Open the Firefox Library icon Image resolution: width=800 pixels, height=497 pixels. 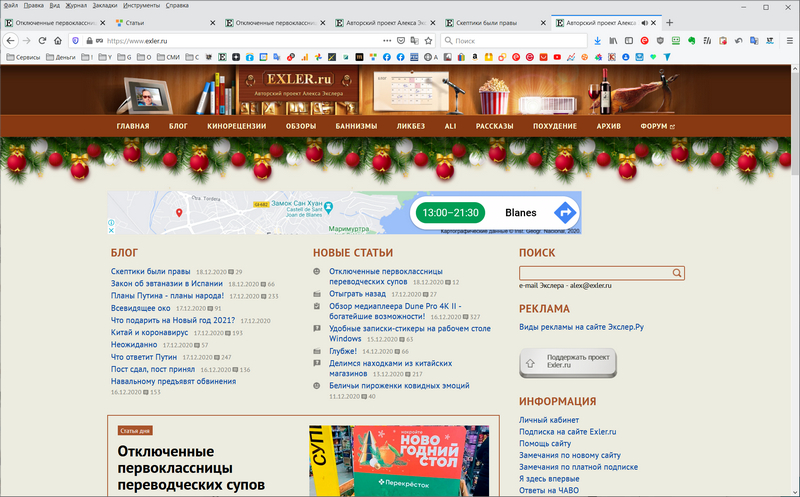pos(613,41)
